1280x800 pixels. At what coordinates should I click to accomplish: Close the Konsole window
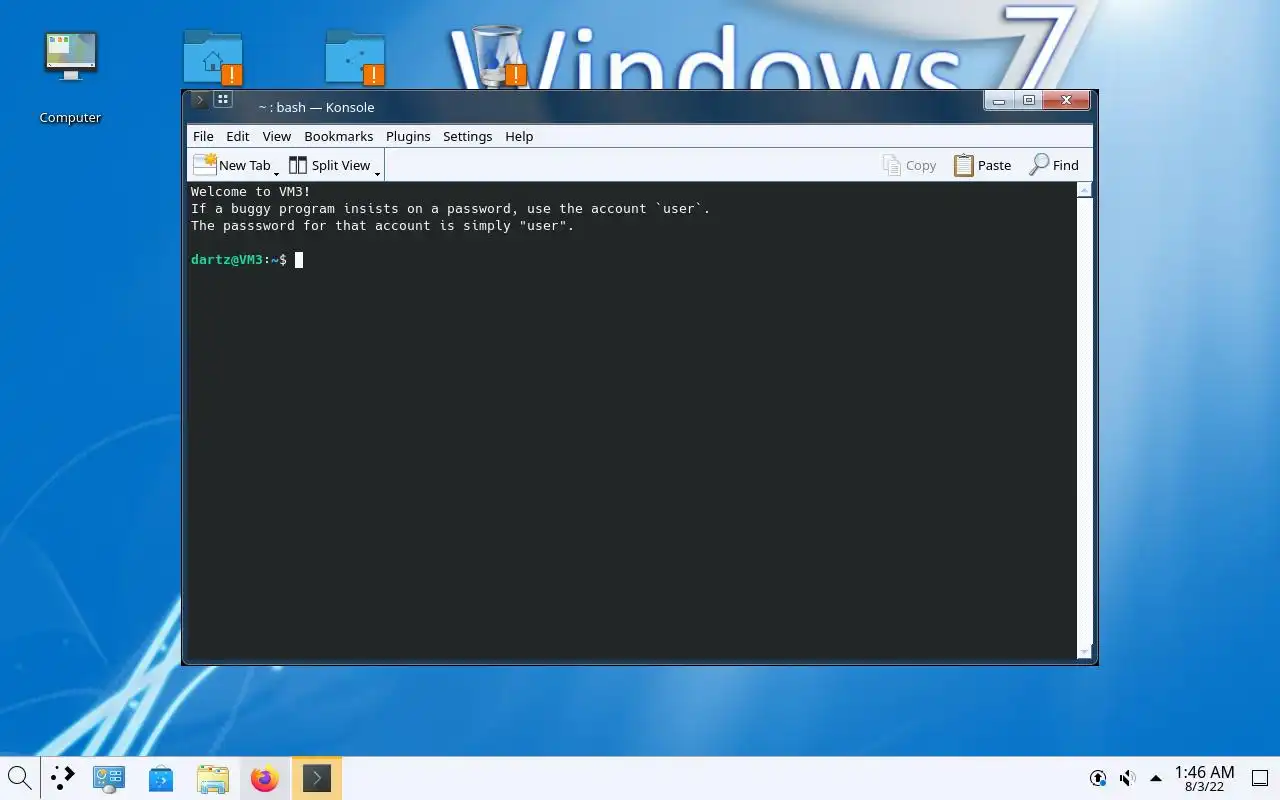[1066, 101]
